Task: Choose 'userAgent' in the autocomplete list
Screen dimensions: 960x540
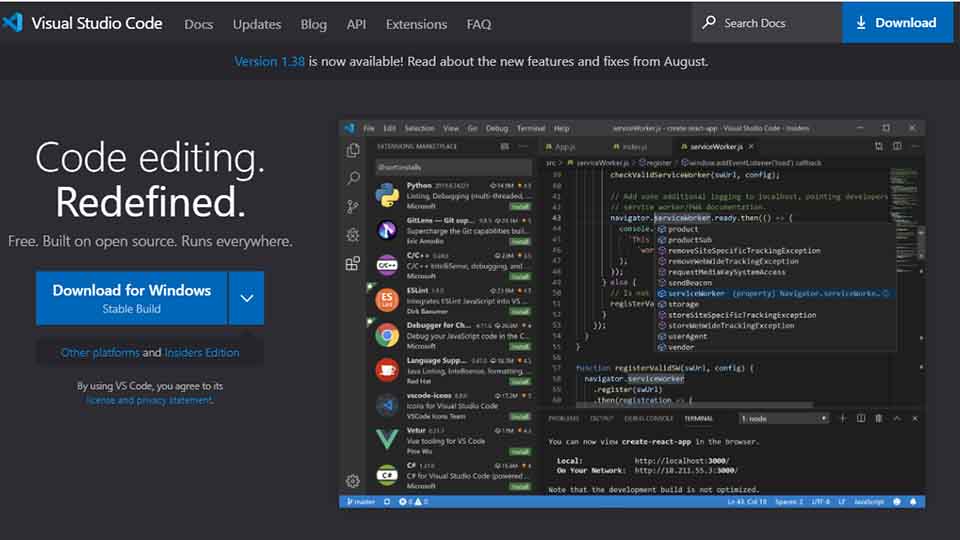Action: pyautogui.click(x=774, y=336)
